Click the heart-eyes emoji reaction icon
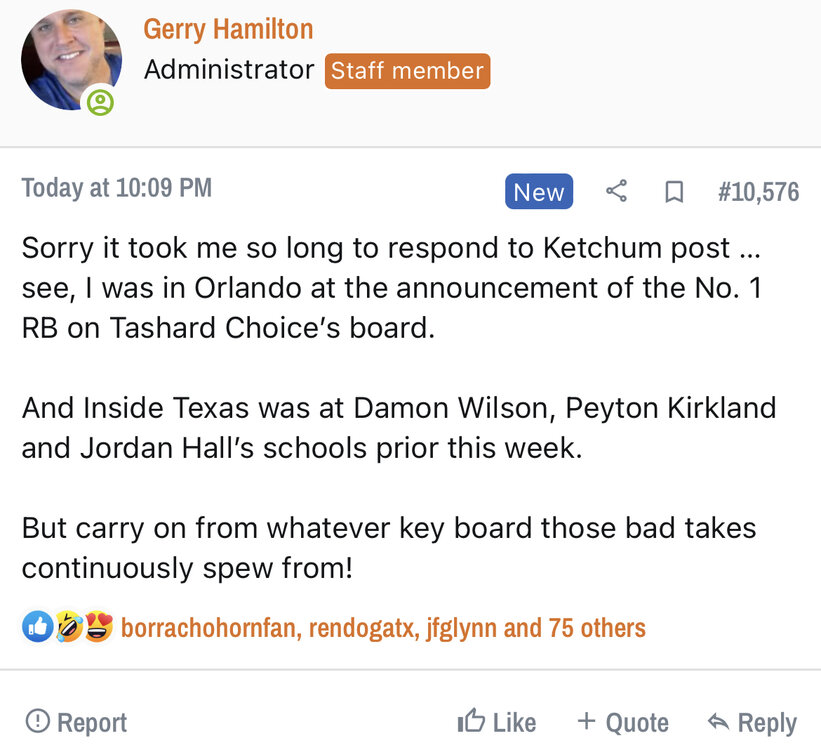 97,628
